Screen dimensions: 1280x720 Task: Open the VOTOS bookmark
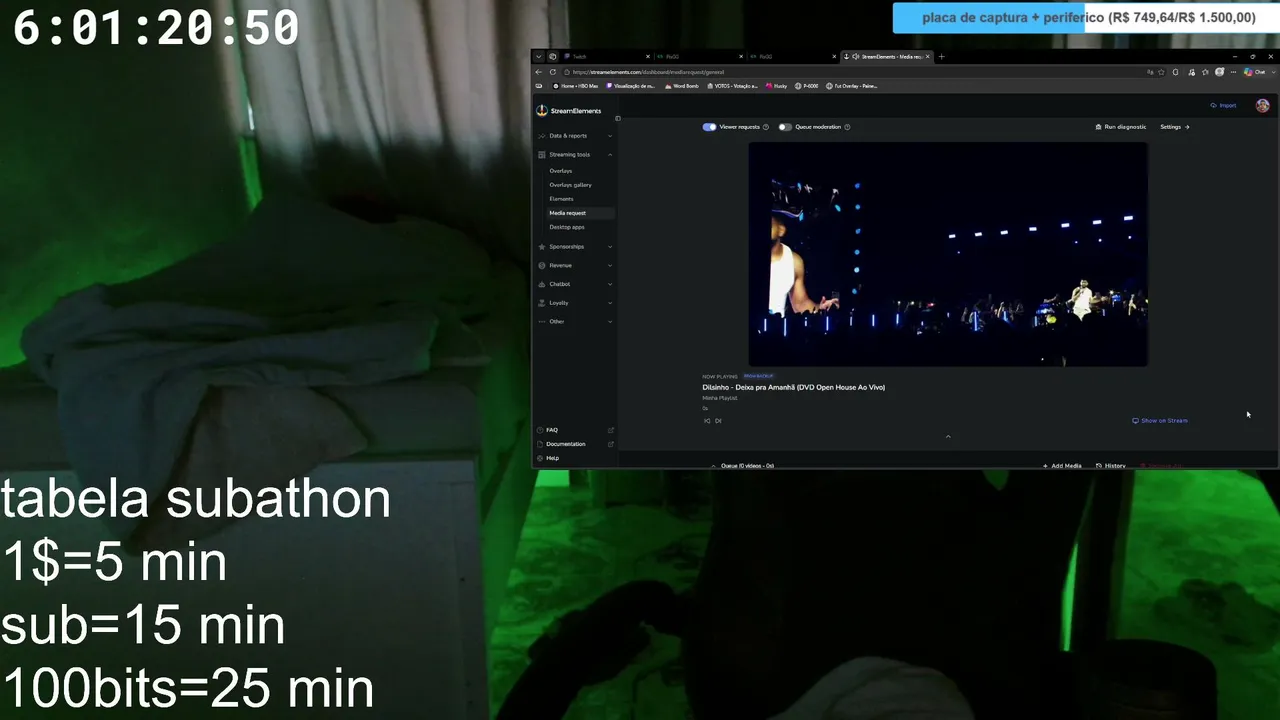point(732,86)
